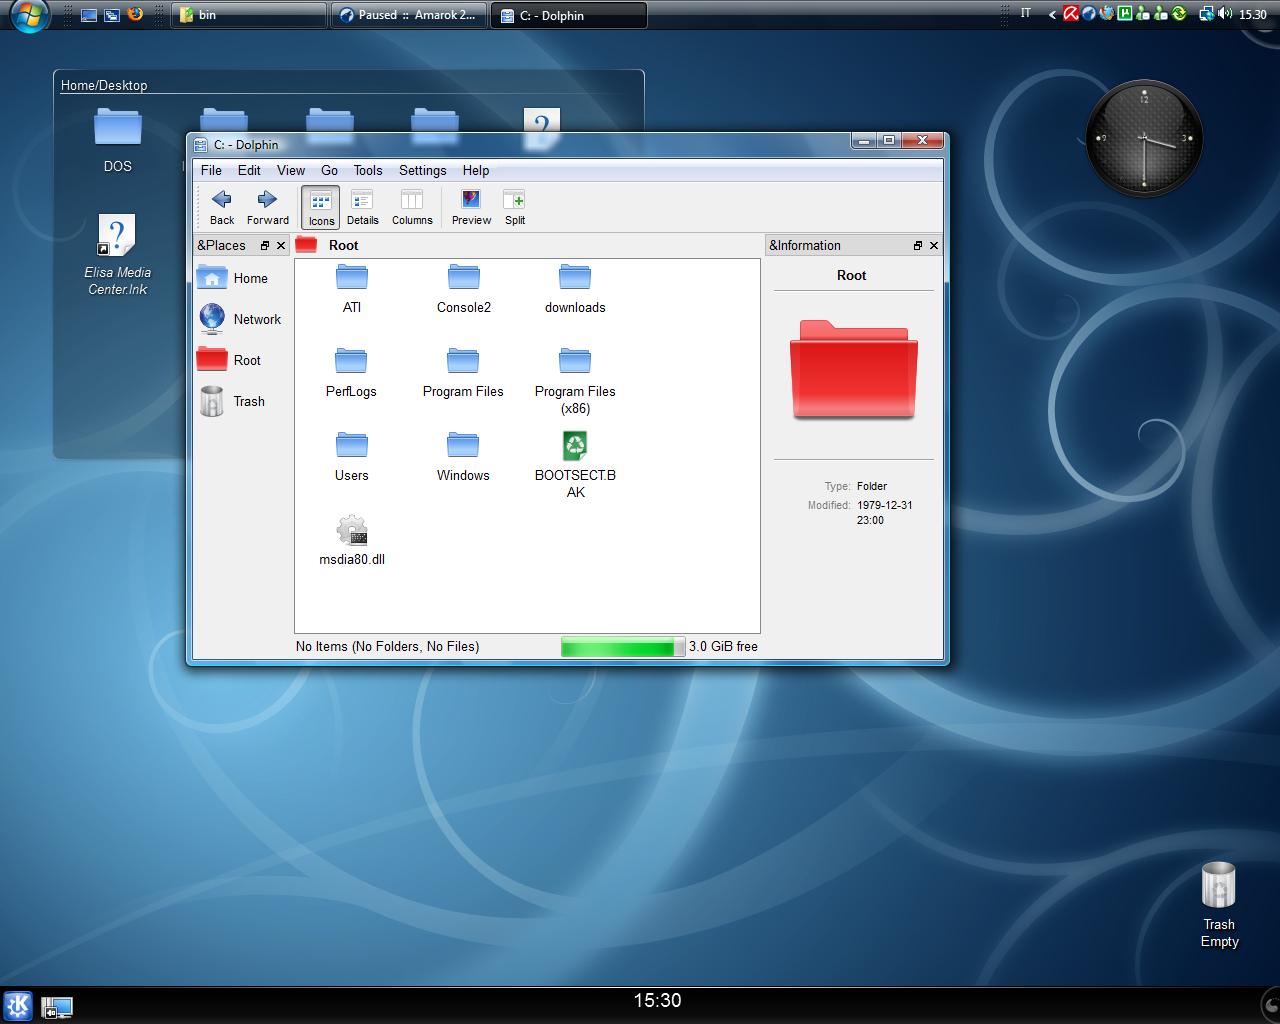Image resolution: width=1280 pixels, height=1024 pixels.
Task: Click the show desktop icon in KDE panel
Action: (x=57, y=1008)
